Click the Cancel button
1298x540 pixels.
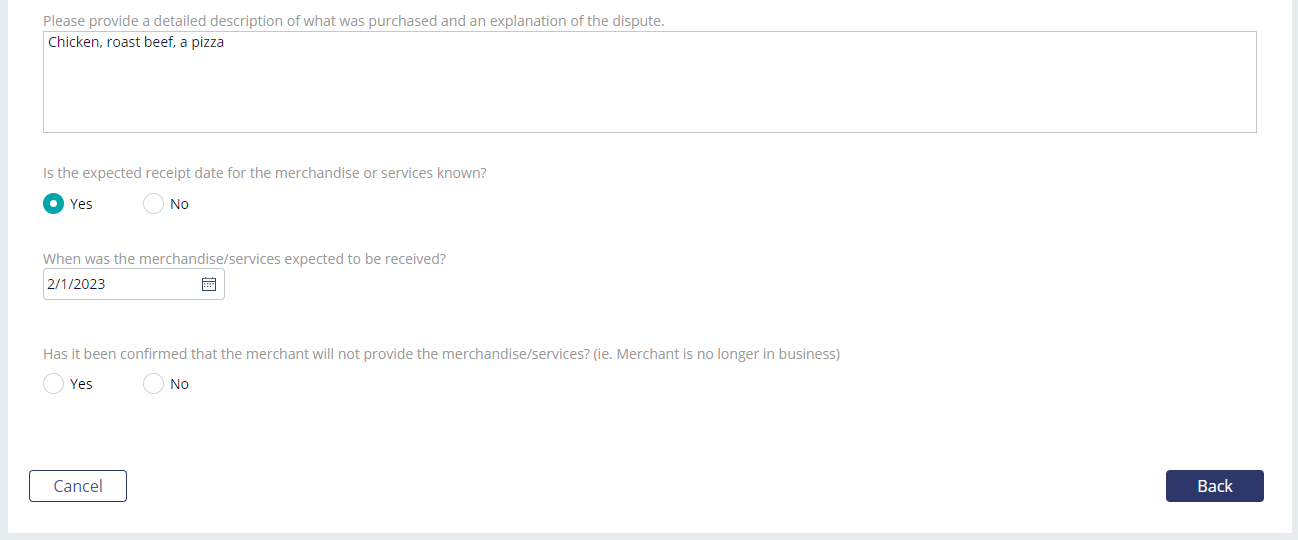tap(78, 486)
